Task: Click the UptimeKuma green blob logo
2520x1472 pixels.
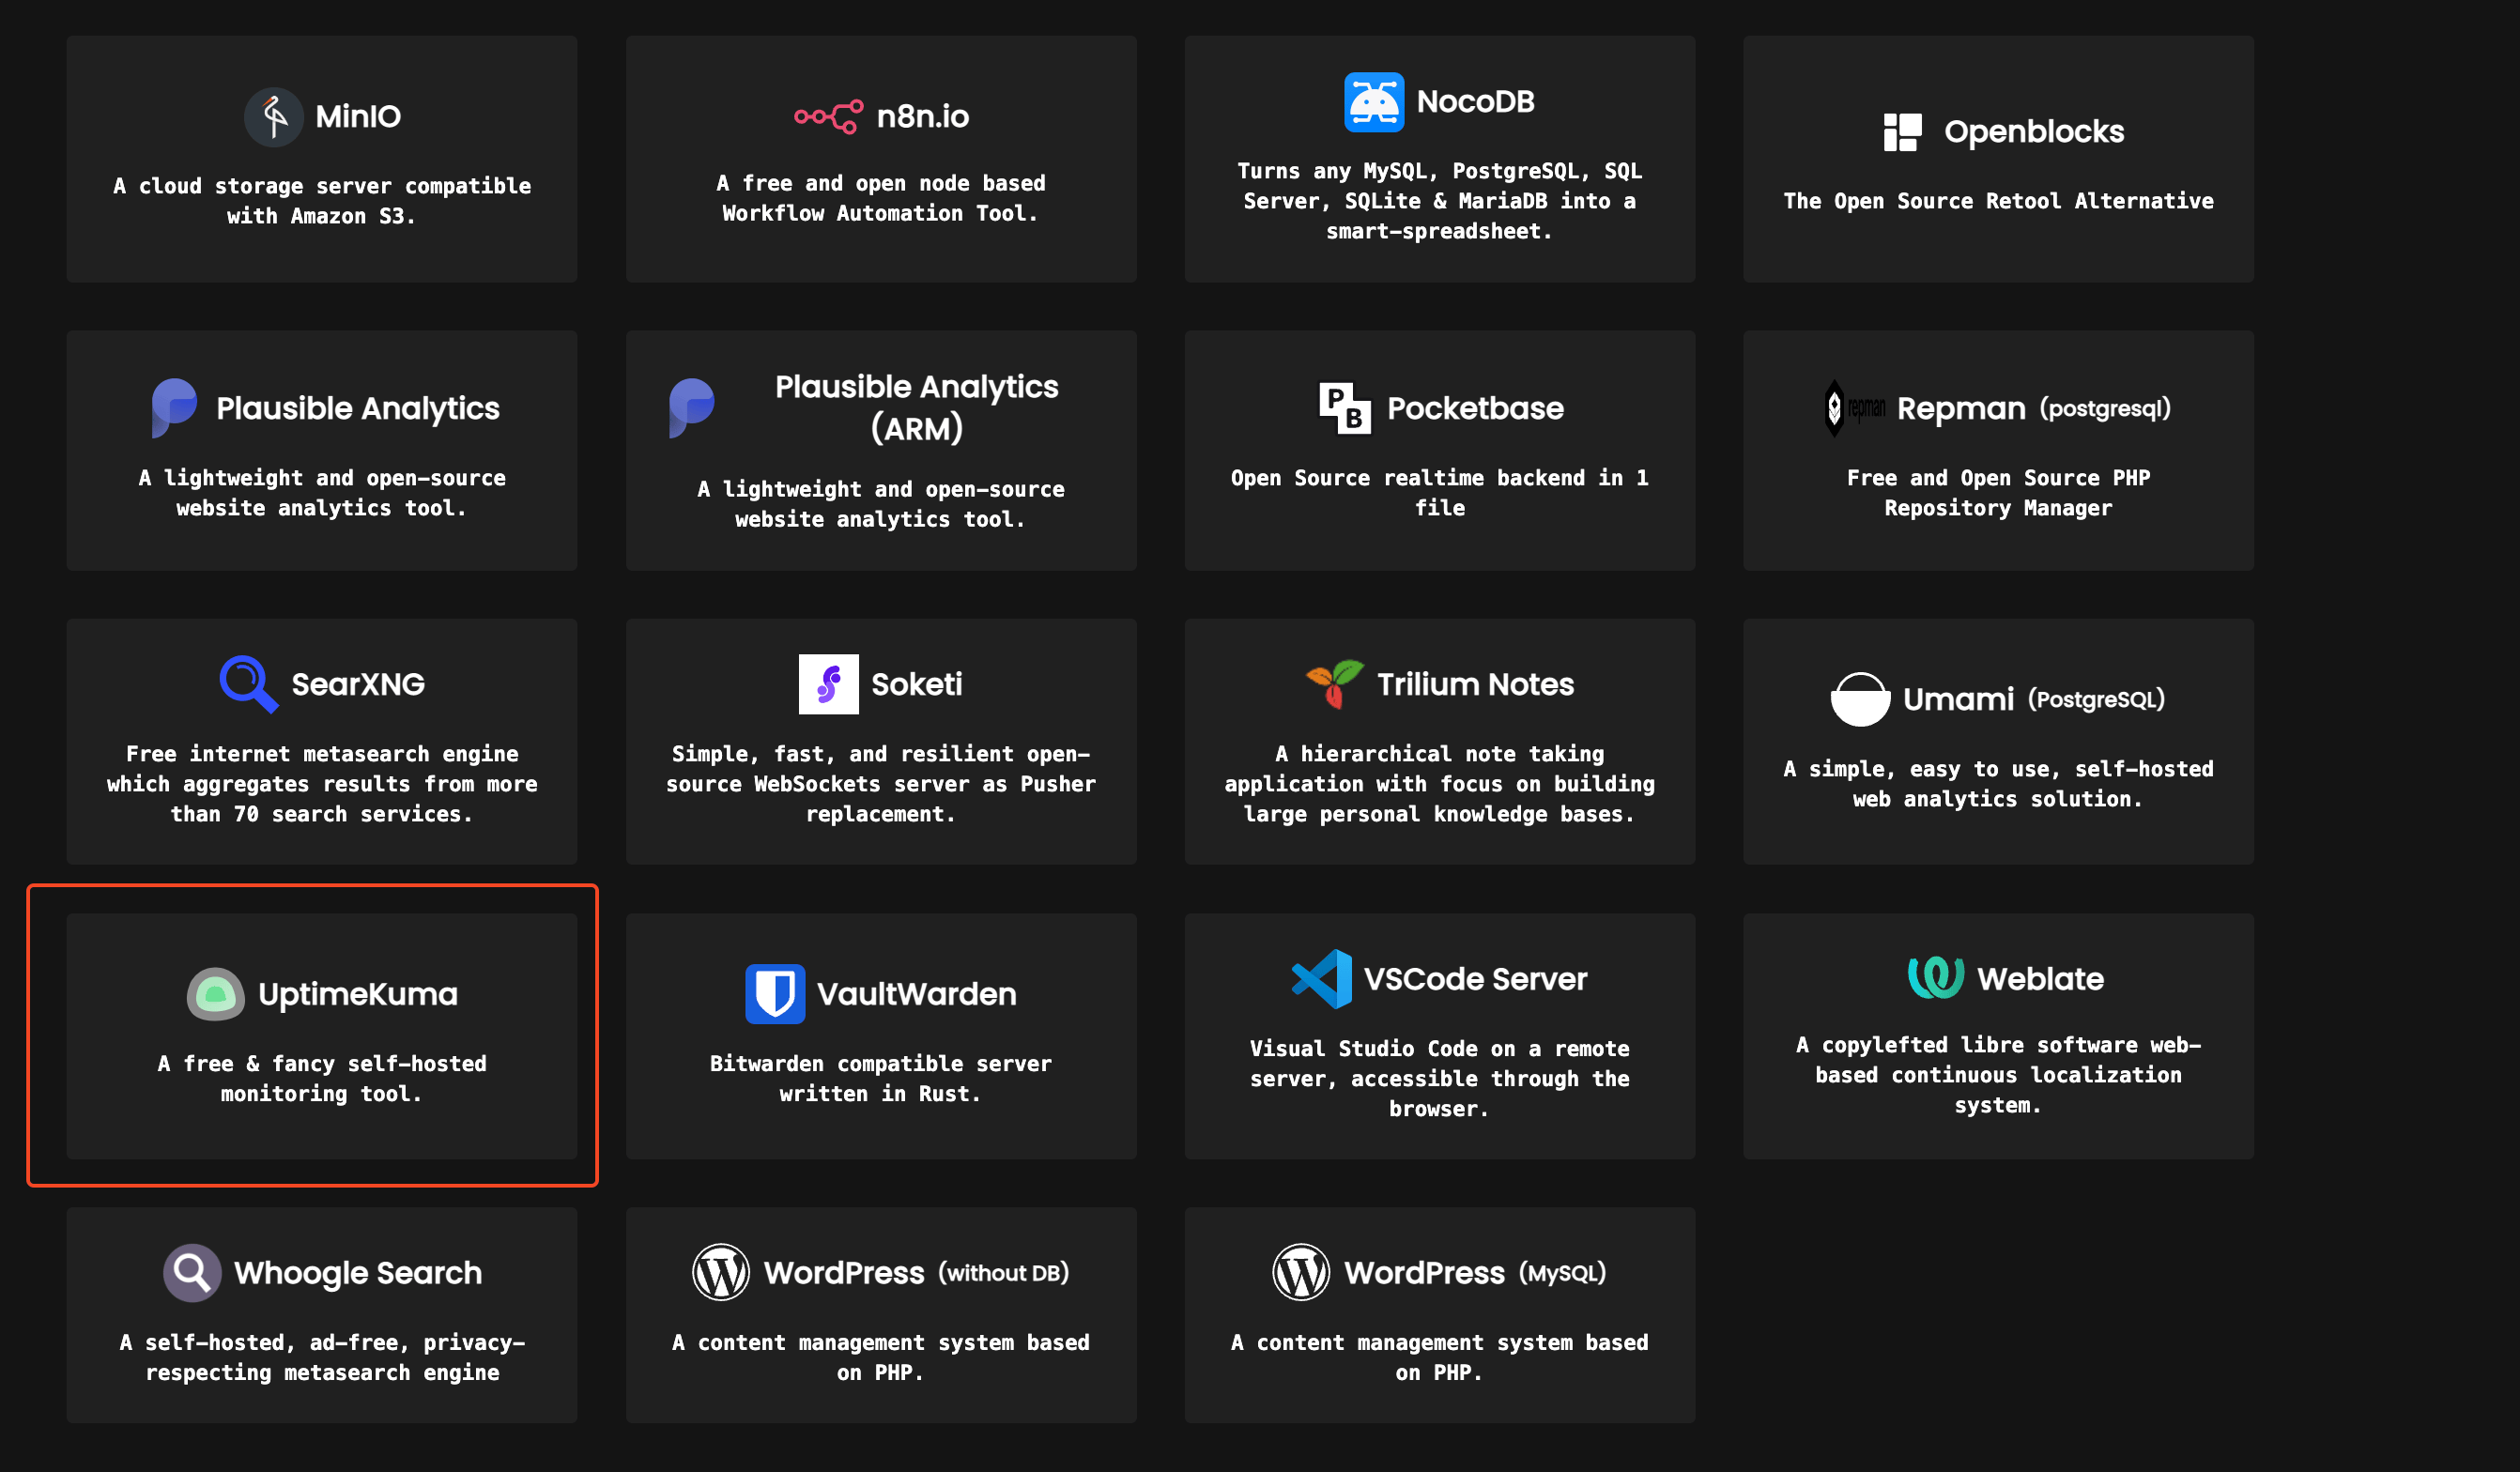Action: point(216,994)
